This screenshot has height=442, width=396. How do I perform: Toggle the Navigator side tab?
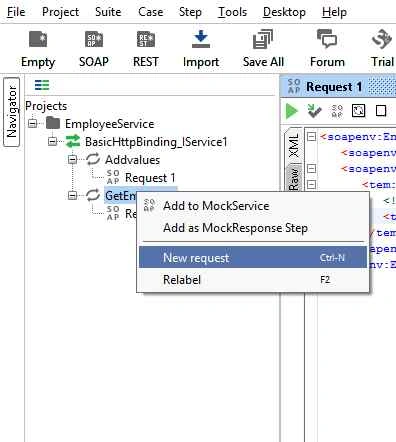click(12, 112)
